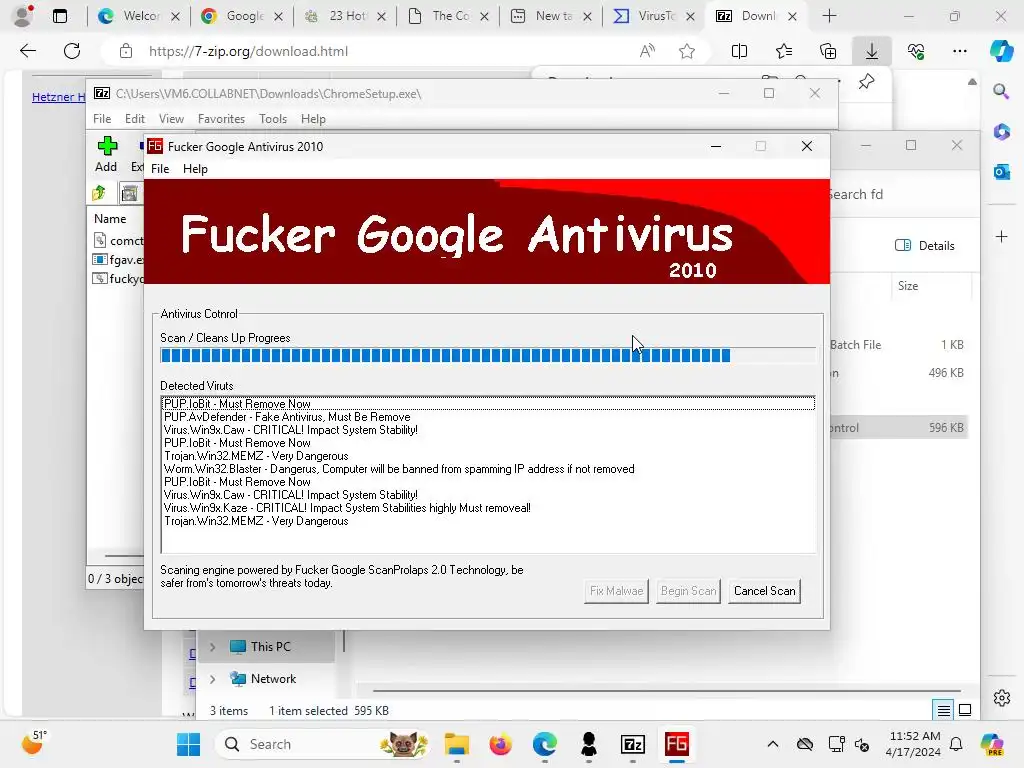Open File menu in Fucker Google Antivirus
Viewport: 1024px width, 768px height.
(x=160, y=168)
